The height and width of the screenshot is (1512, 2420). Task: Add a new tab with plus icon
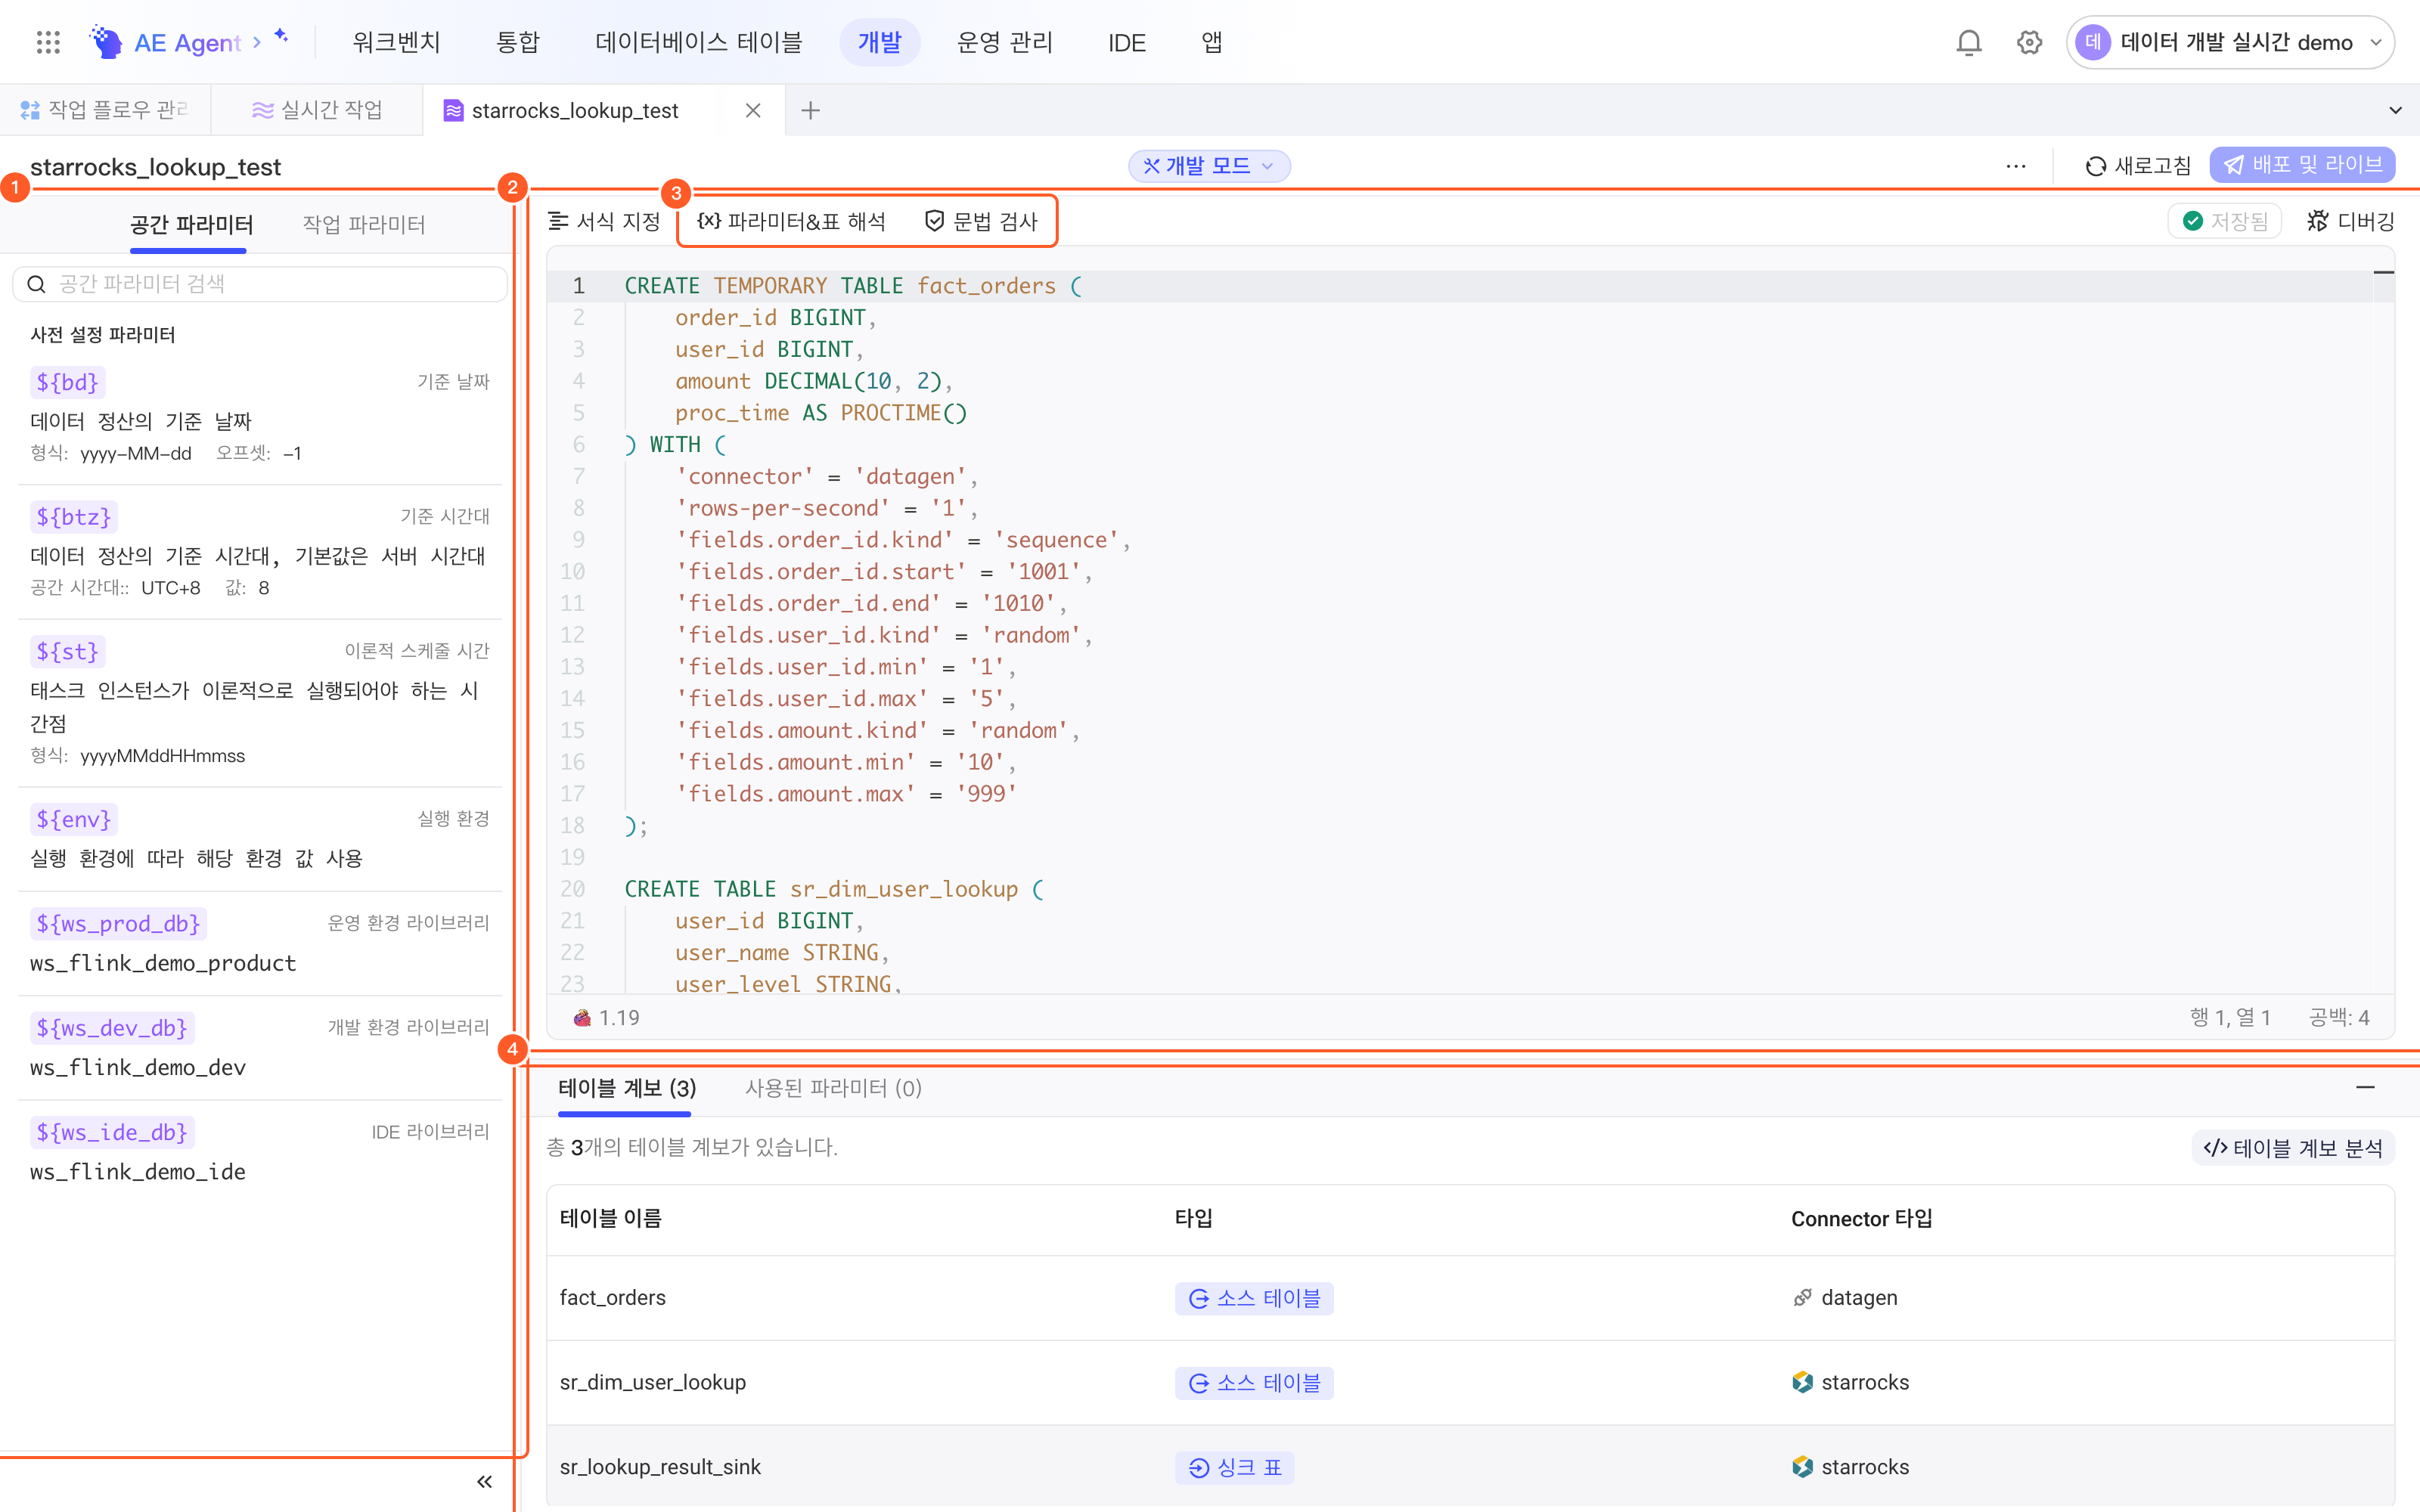point(811,110)
